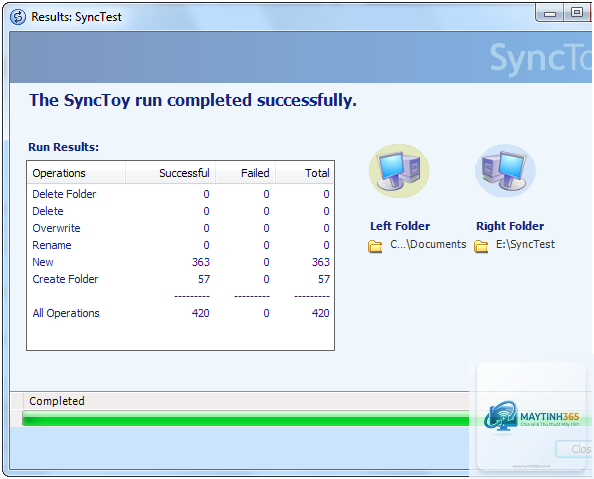Image resolution: width=594 pixels, height=479 pixels.
Task: Click the Right Folder computer icon
Action: coord(505,171)
